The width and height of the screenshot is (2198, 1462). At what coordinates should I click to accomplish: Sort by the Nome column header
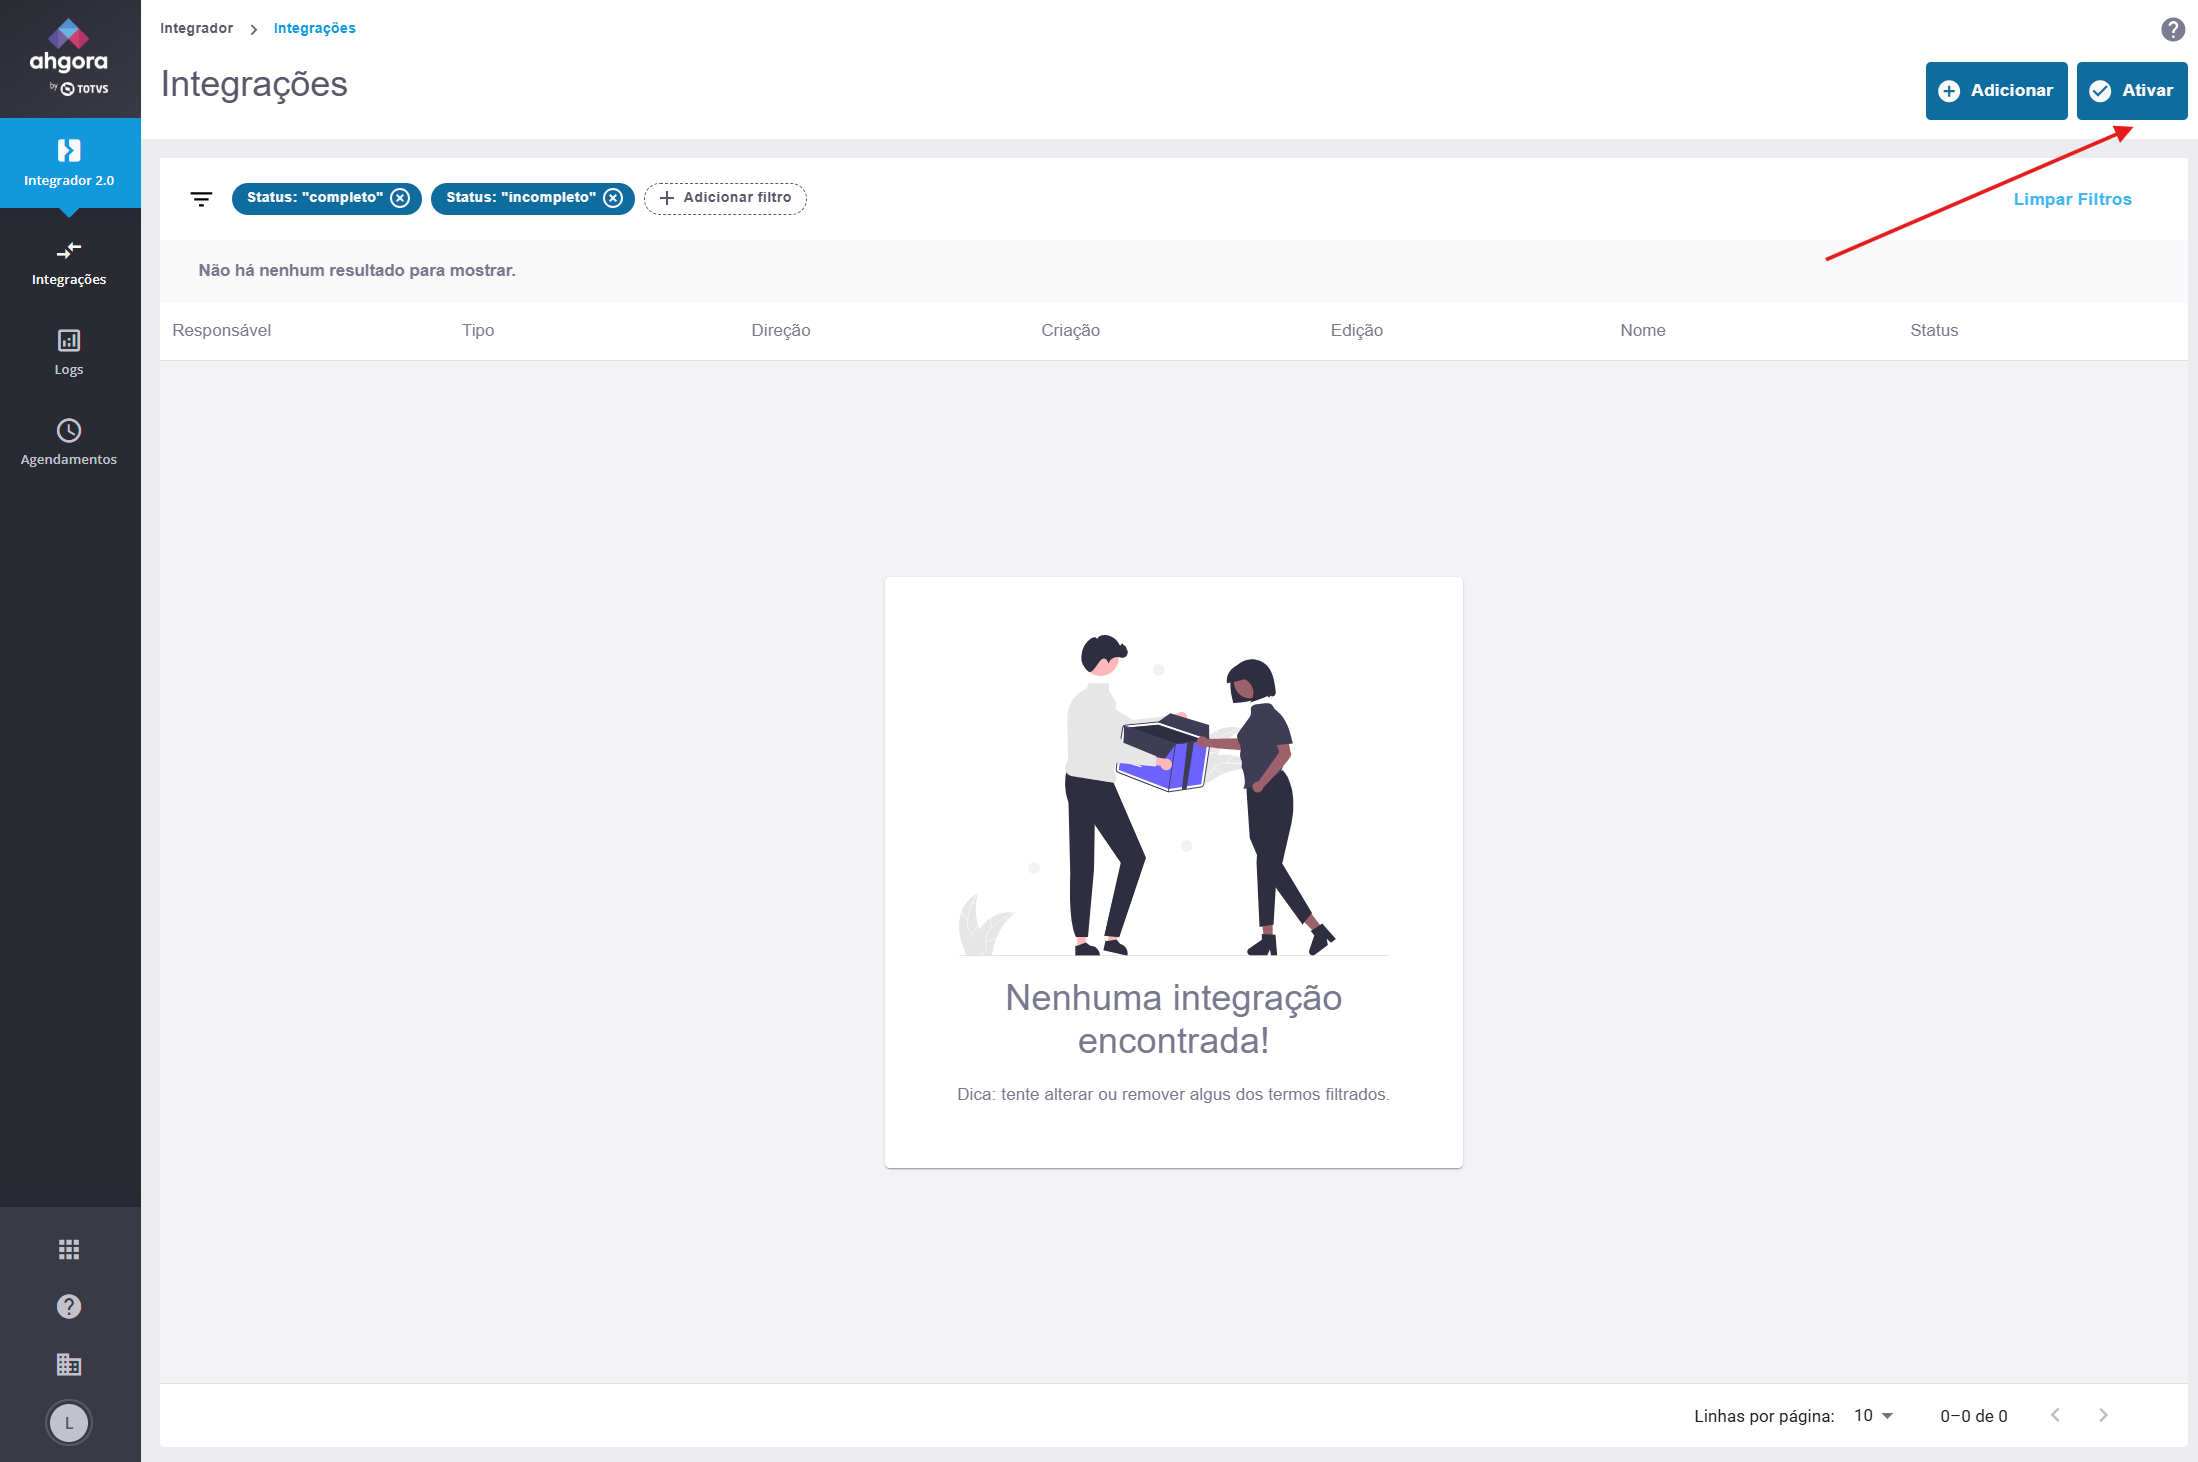point(1642,330)
